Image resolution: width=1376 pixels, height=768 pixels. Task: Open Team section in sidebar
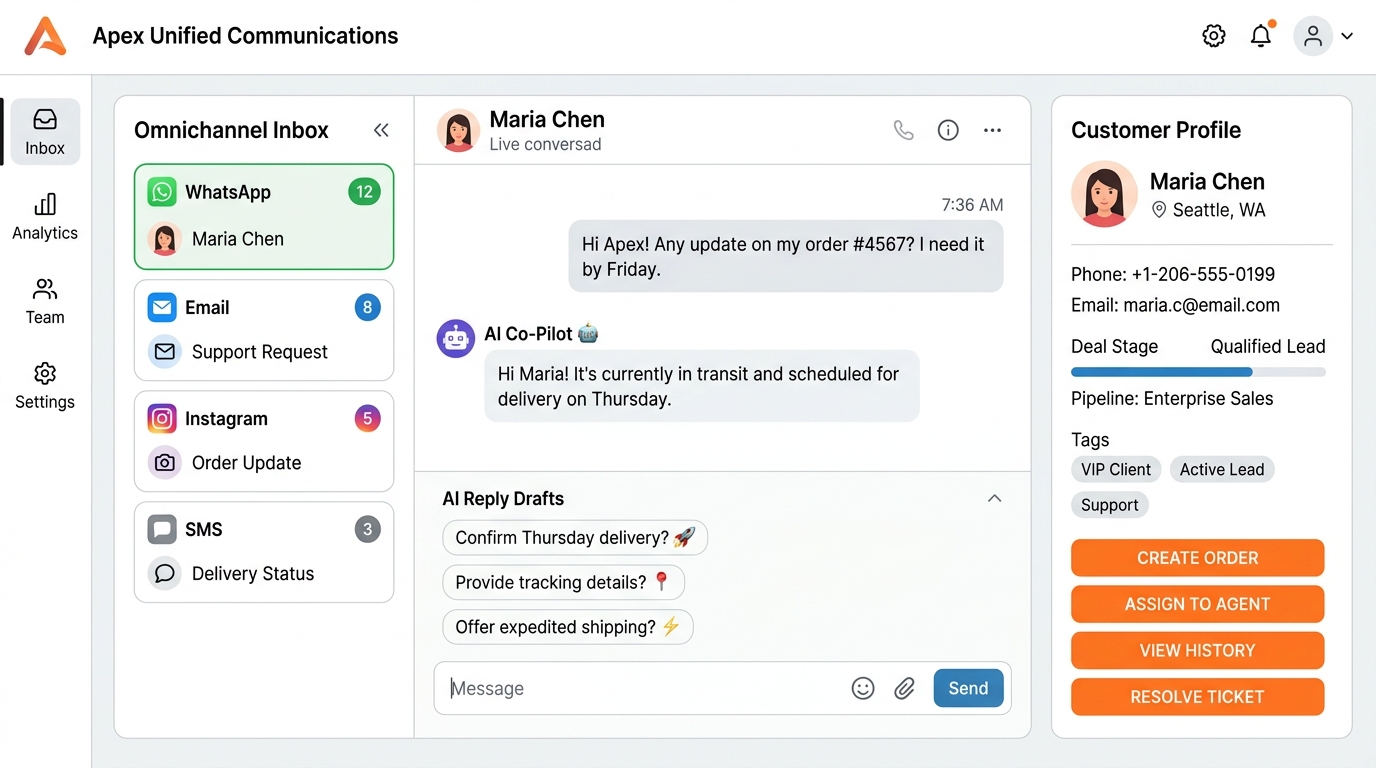(45, 301)
